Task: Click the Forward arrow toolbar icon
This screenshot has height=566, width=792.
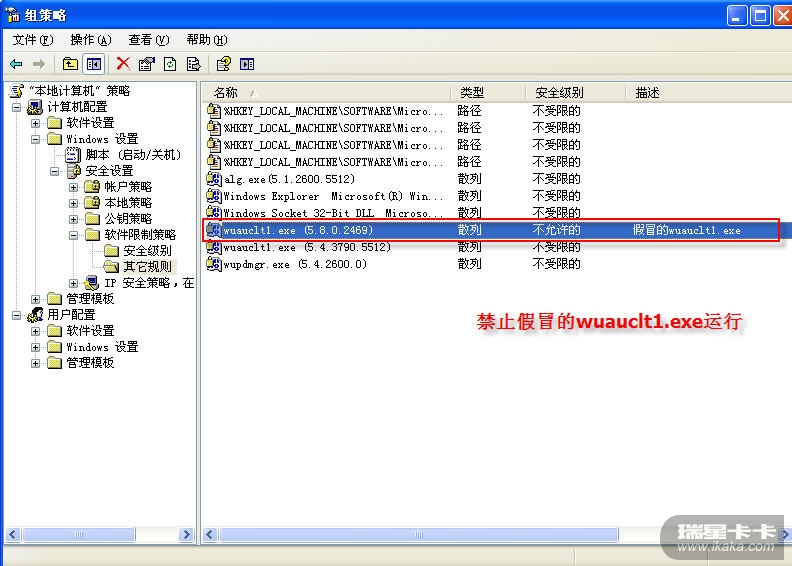Action: tap(39, 64)
